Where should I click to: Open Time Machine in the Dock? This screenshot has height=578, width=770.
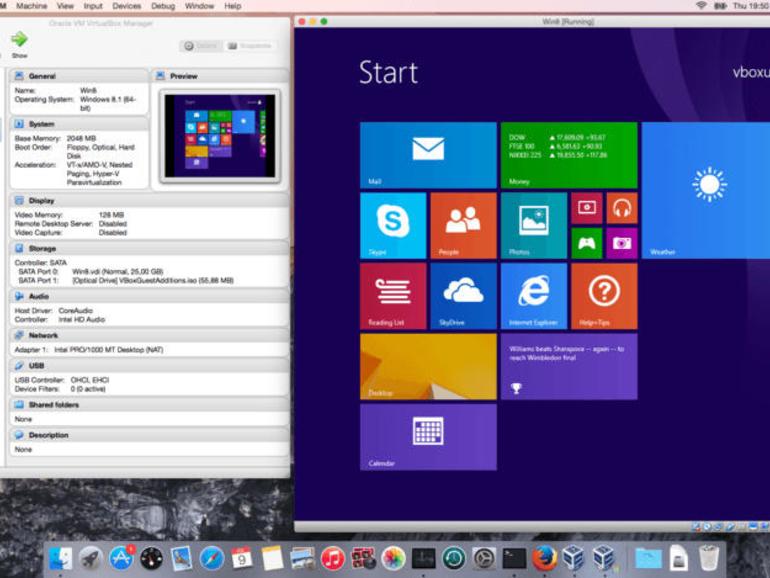coord(454,558)
